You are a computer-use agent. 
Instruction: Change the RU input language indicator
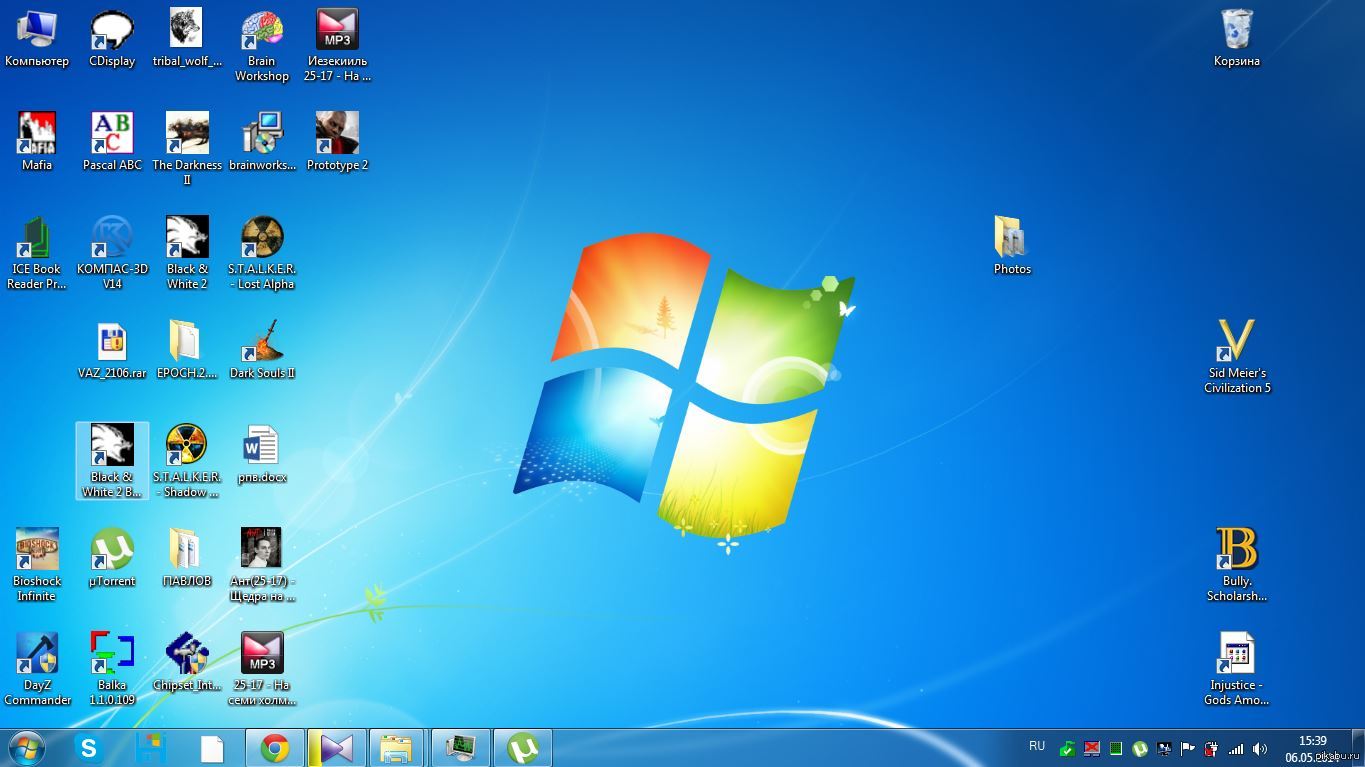[x=1037, y=746]
